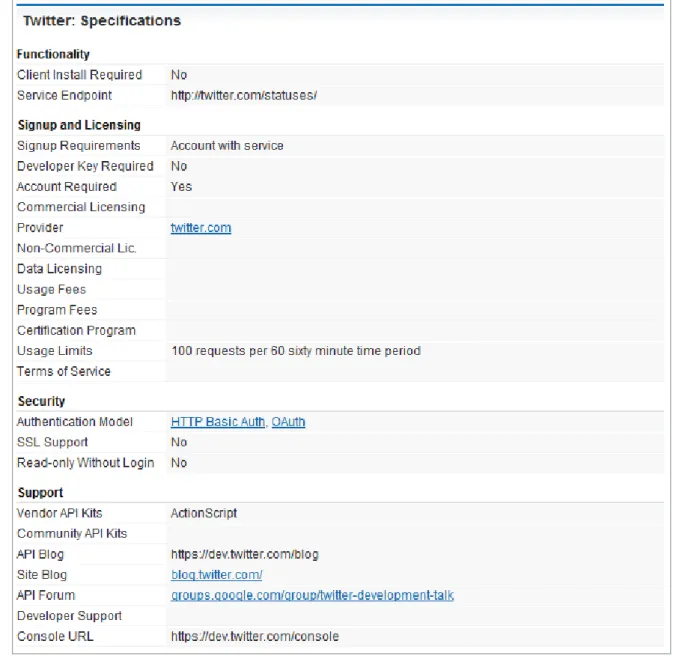This screenshot has width=673, height=656.
Task: Follow the HTTP Basic Auth link
Action: (218, 422)
